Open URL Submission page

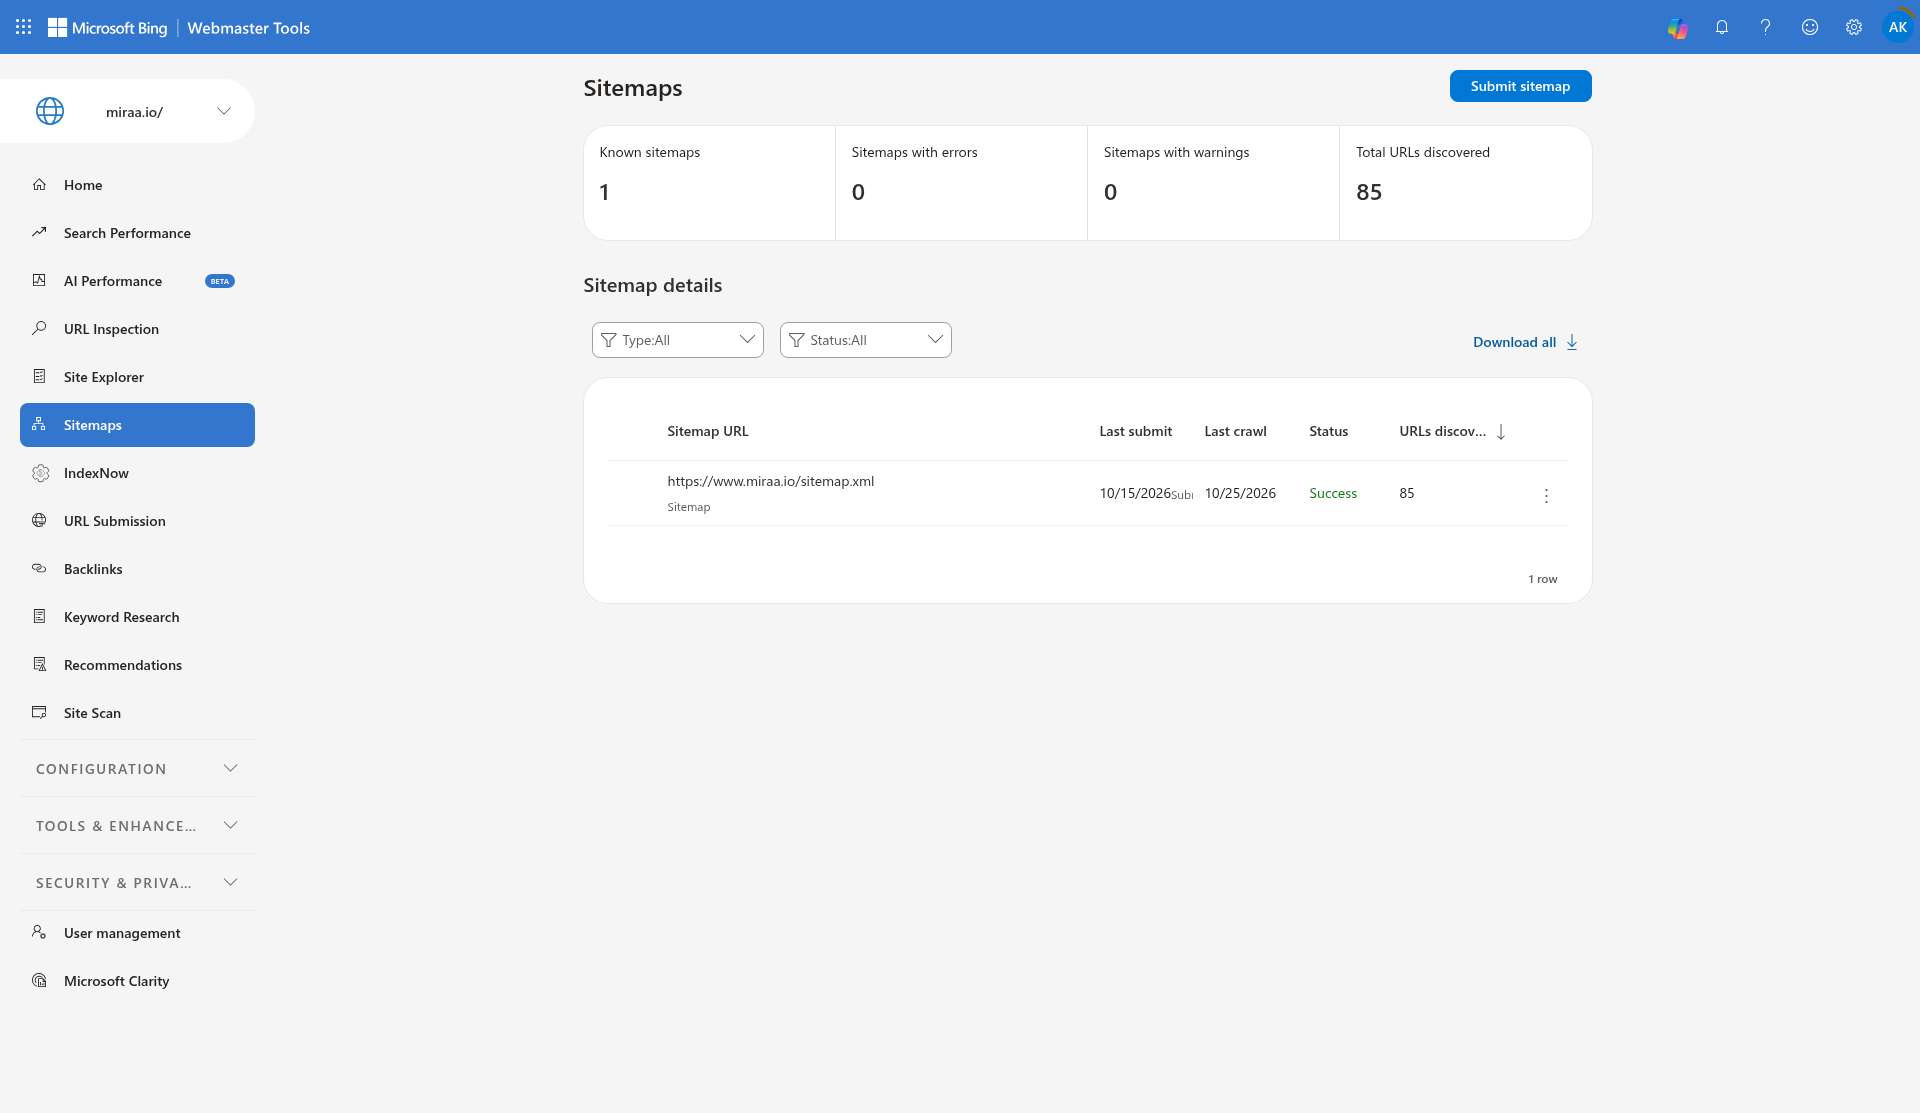[x=138, y=521]
